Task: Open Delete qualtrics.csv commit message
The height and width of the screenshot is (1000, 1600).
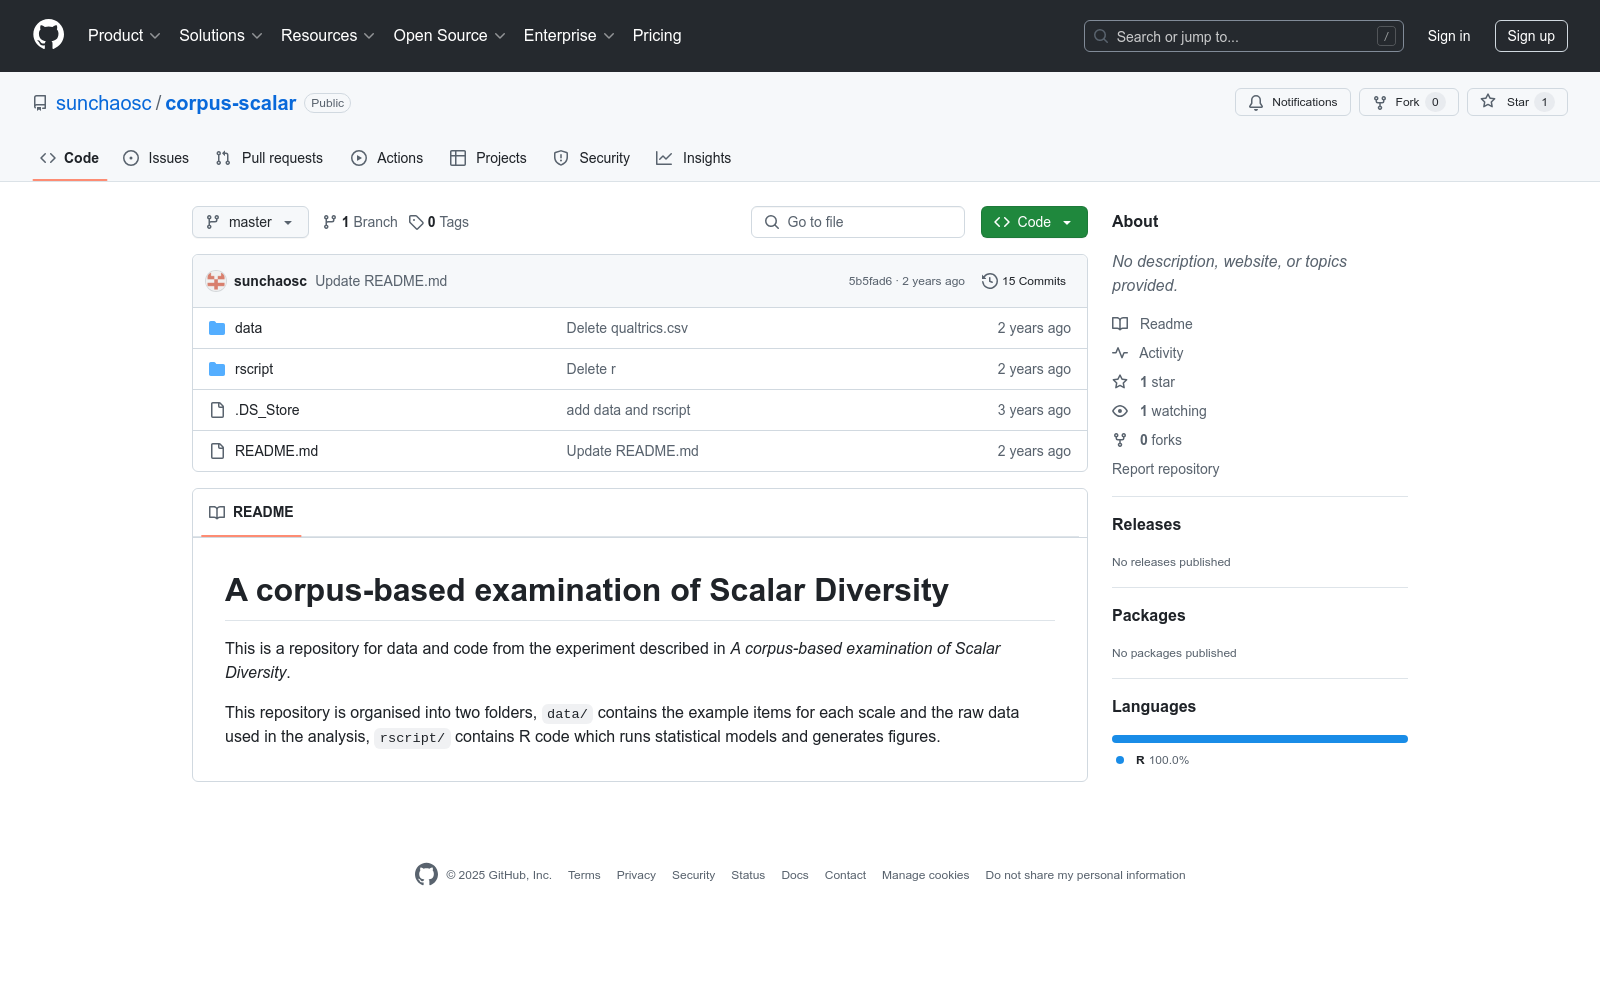Action: point(627,328)
